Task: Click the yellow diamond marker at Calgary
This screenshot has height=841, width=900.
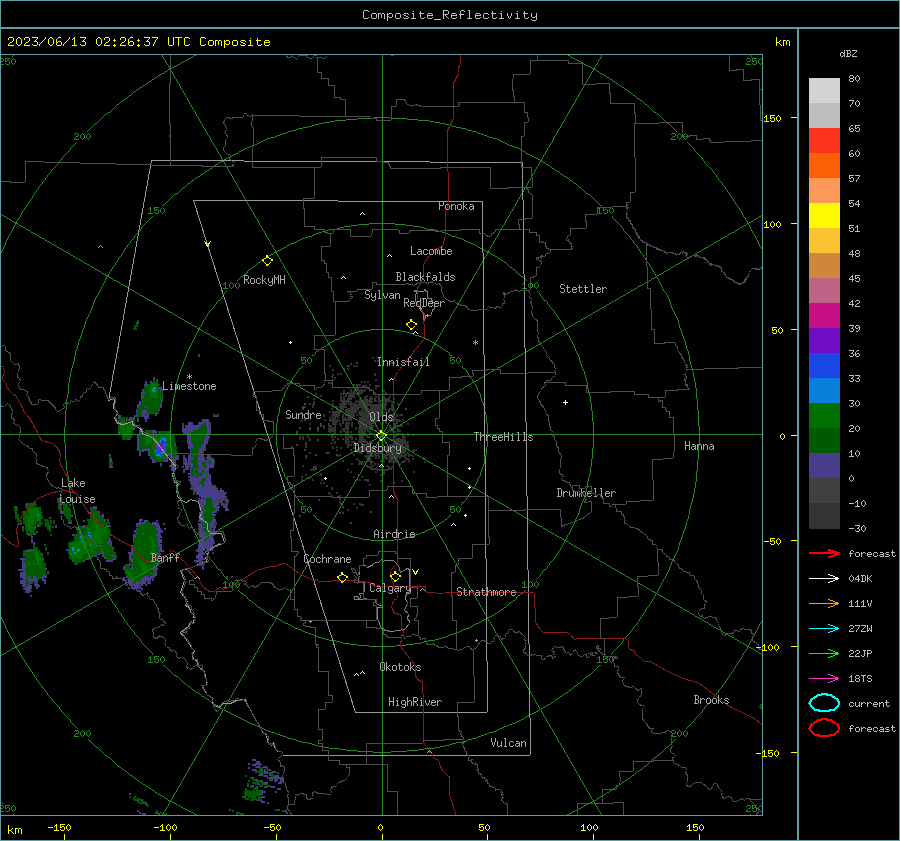Action: pos(395,576)
